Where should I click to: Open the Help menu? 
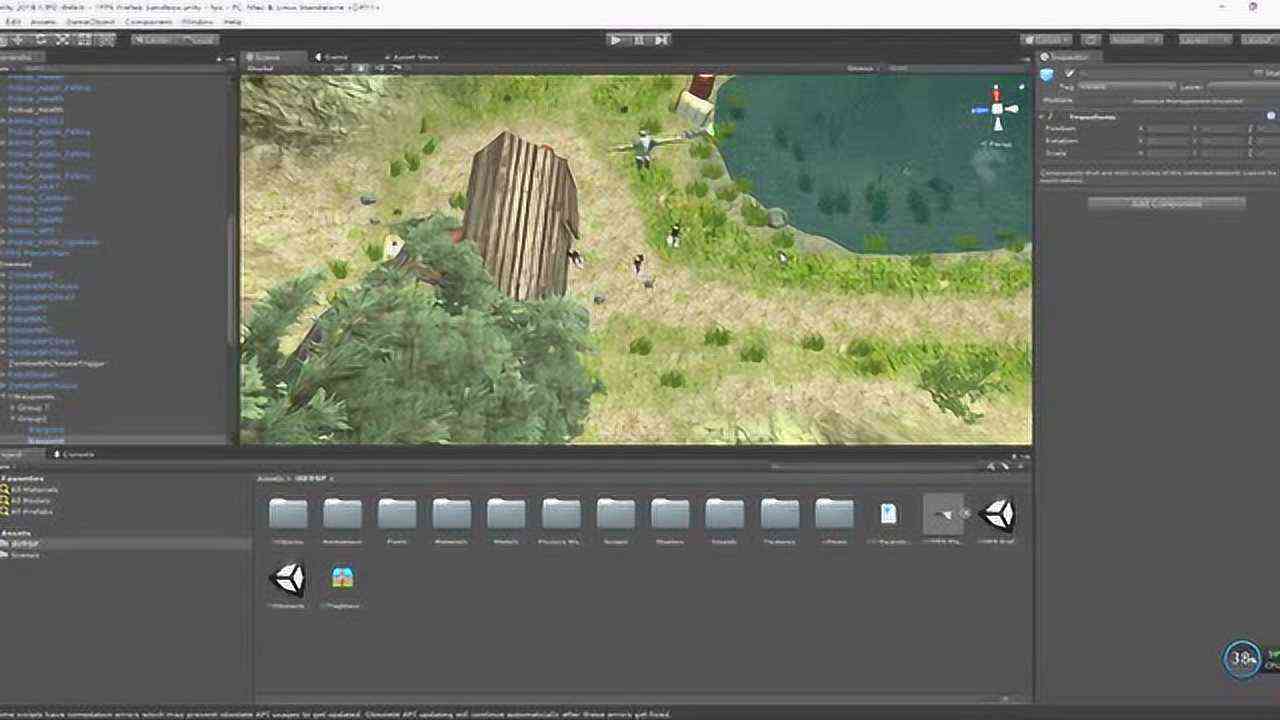tap(233, 21)
